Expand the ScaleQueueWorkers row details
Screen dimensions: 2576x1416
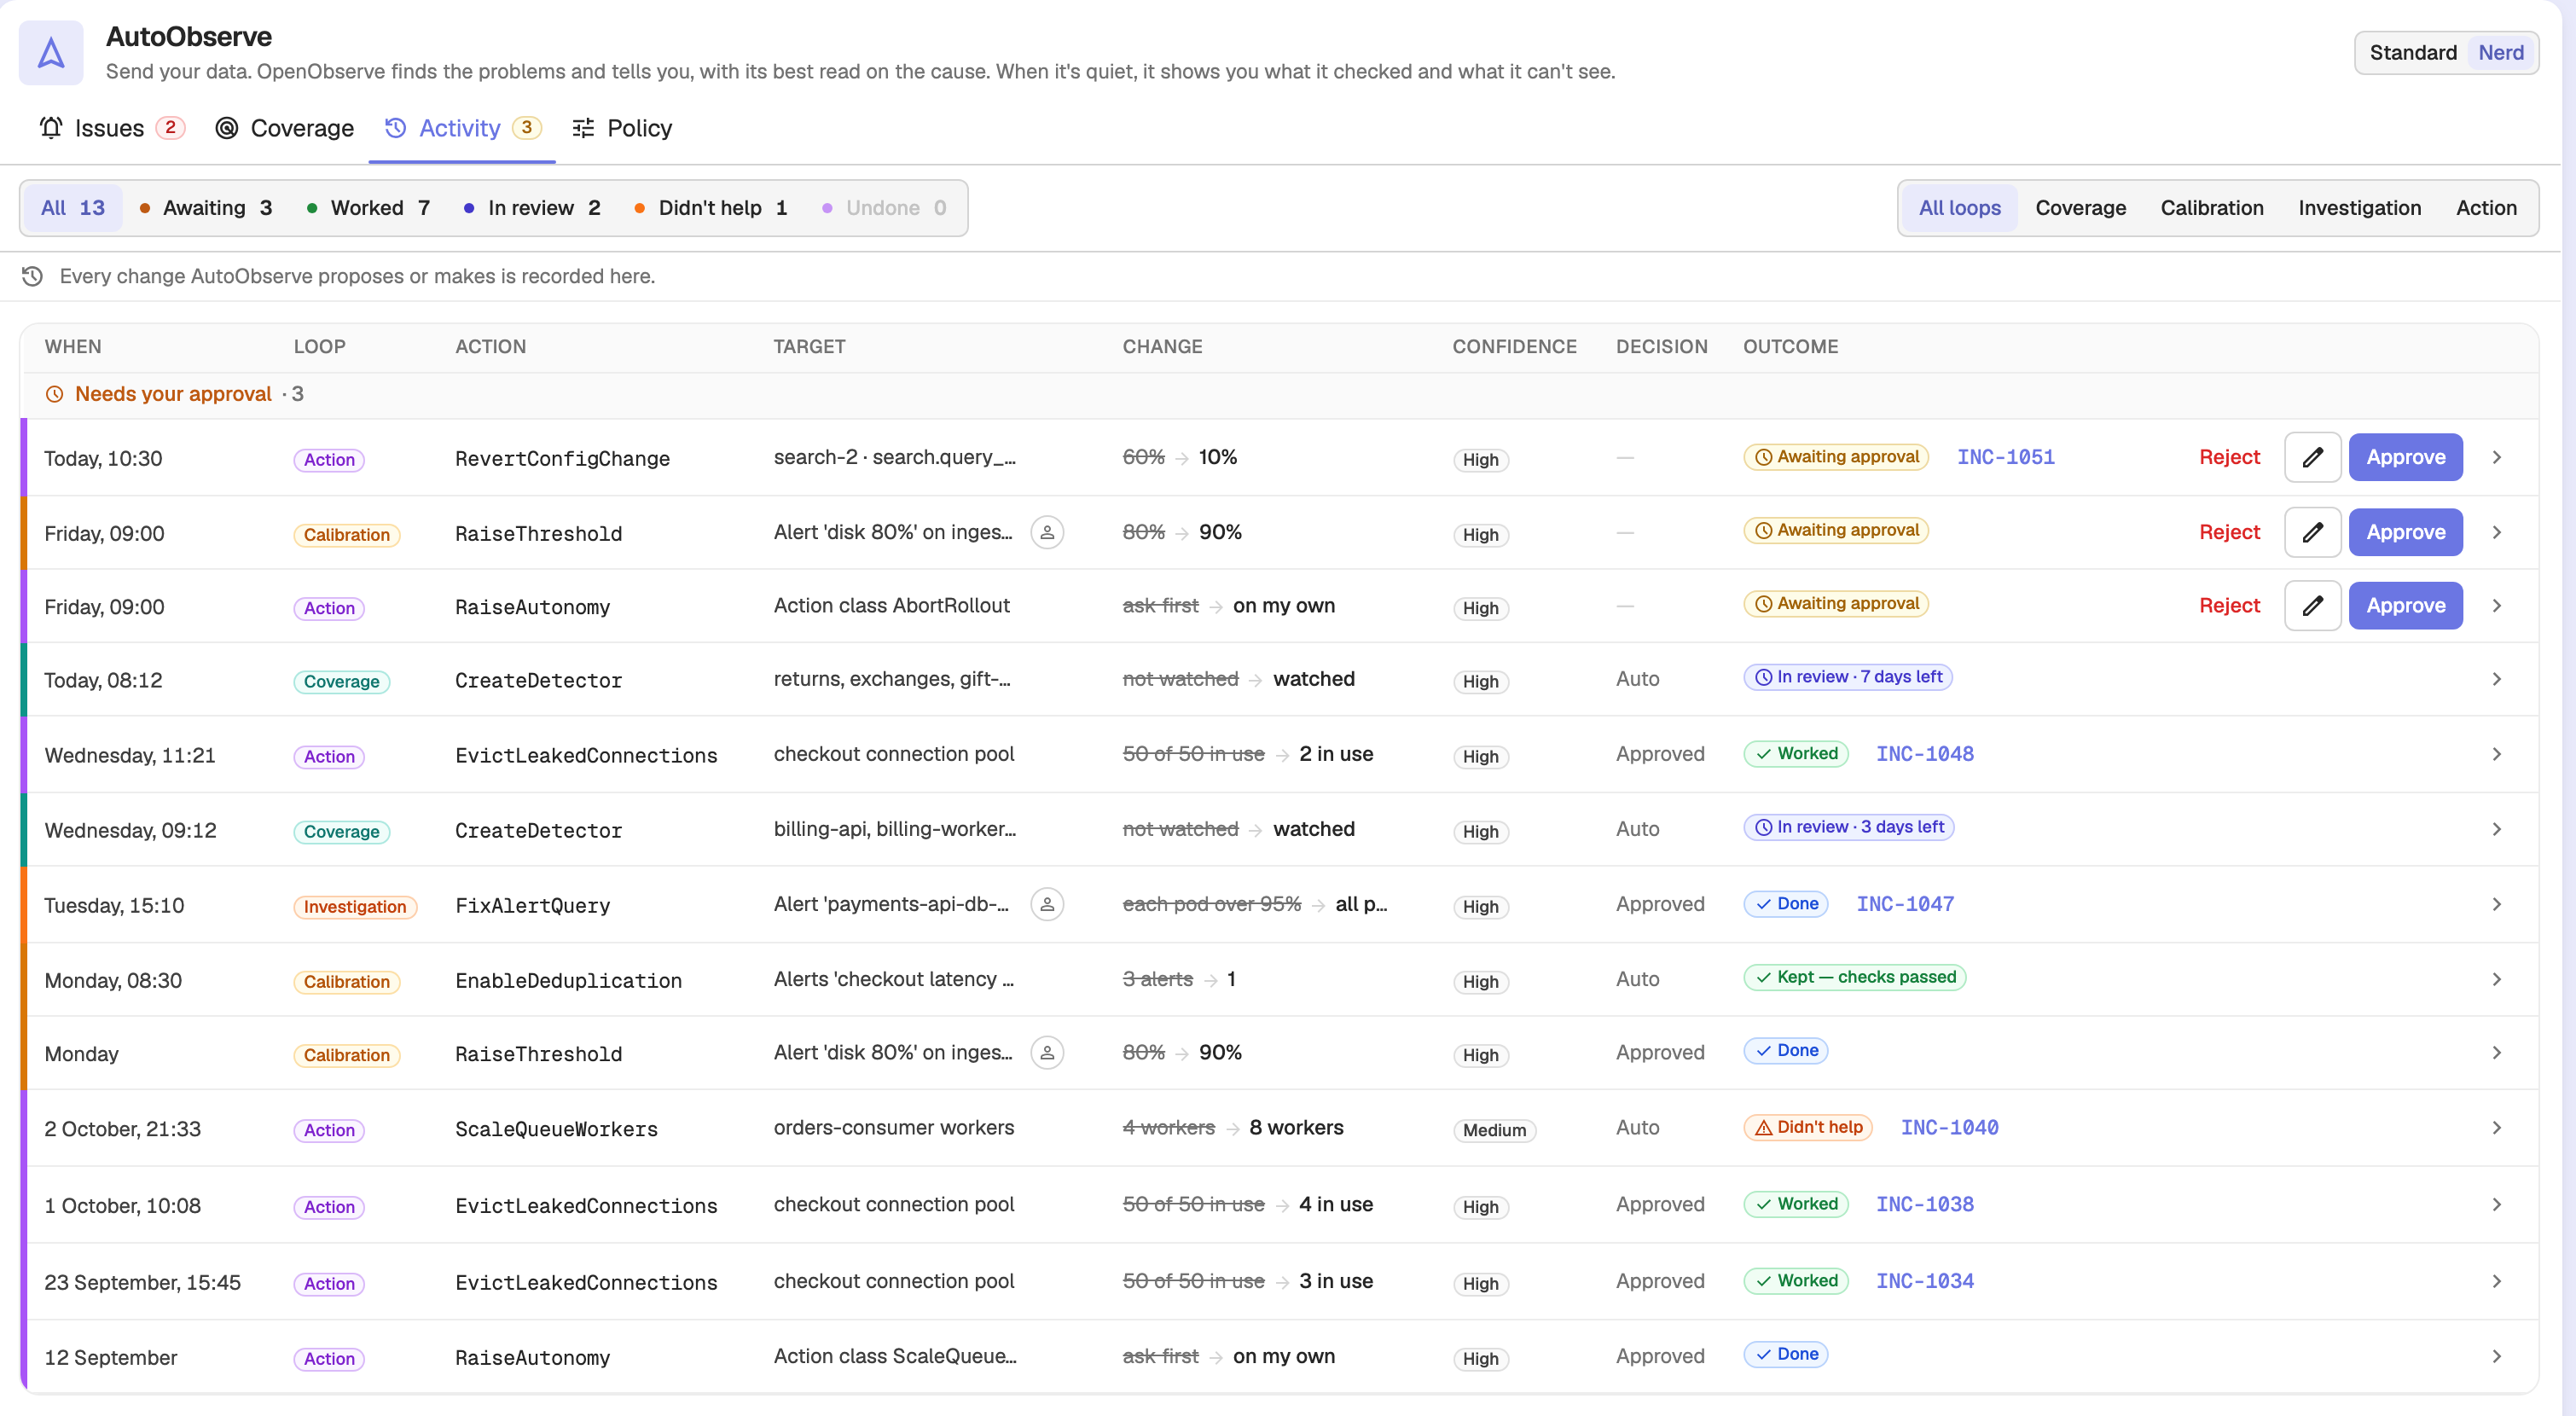2496,1127
